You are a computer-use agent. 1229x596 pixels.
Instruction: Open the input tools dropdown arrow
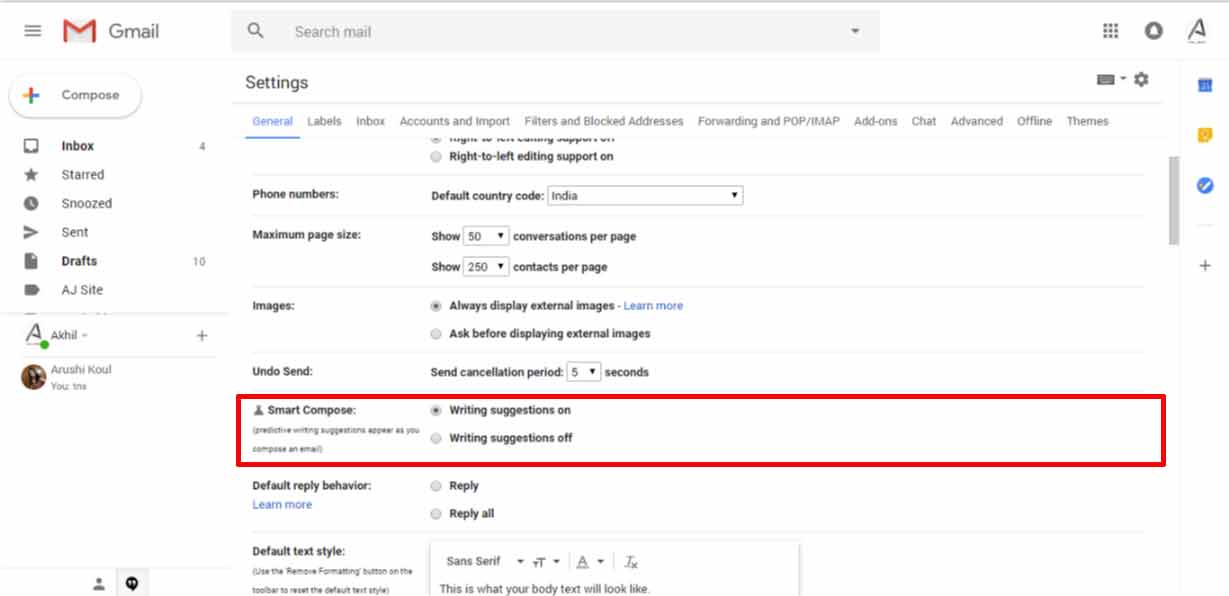click(x=1123, y=79)
